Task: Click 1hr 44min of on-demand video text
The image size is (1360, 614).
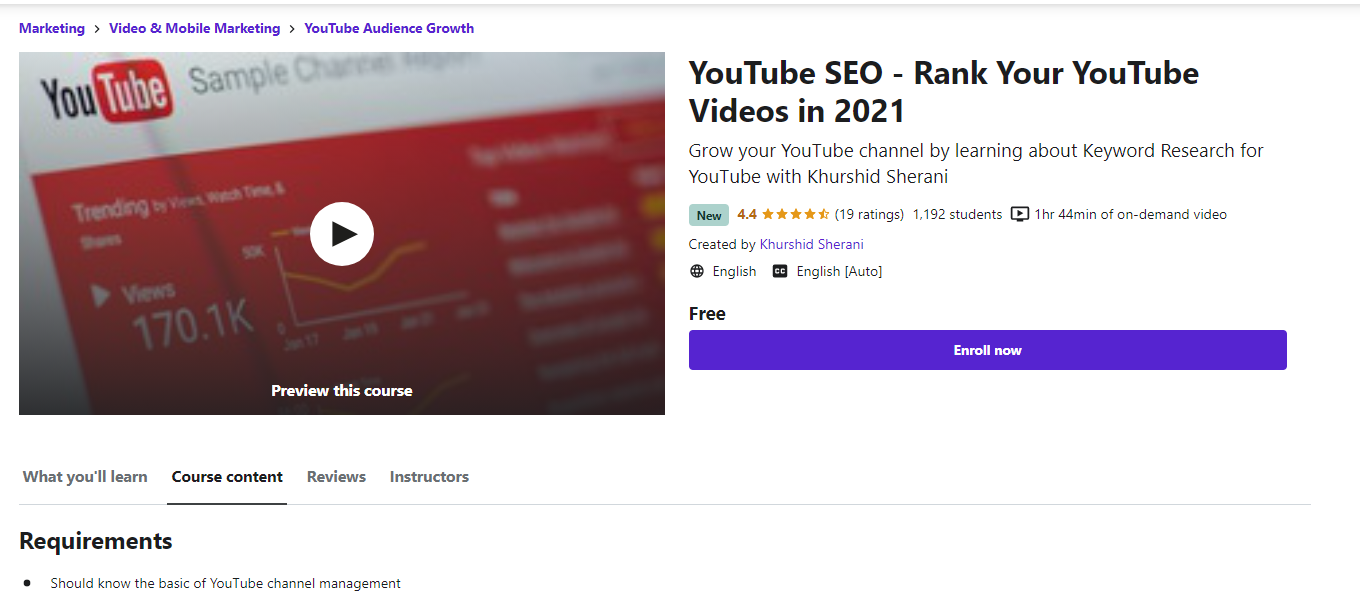Action: point(1131,214)
